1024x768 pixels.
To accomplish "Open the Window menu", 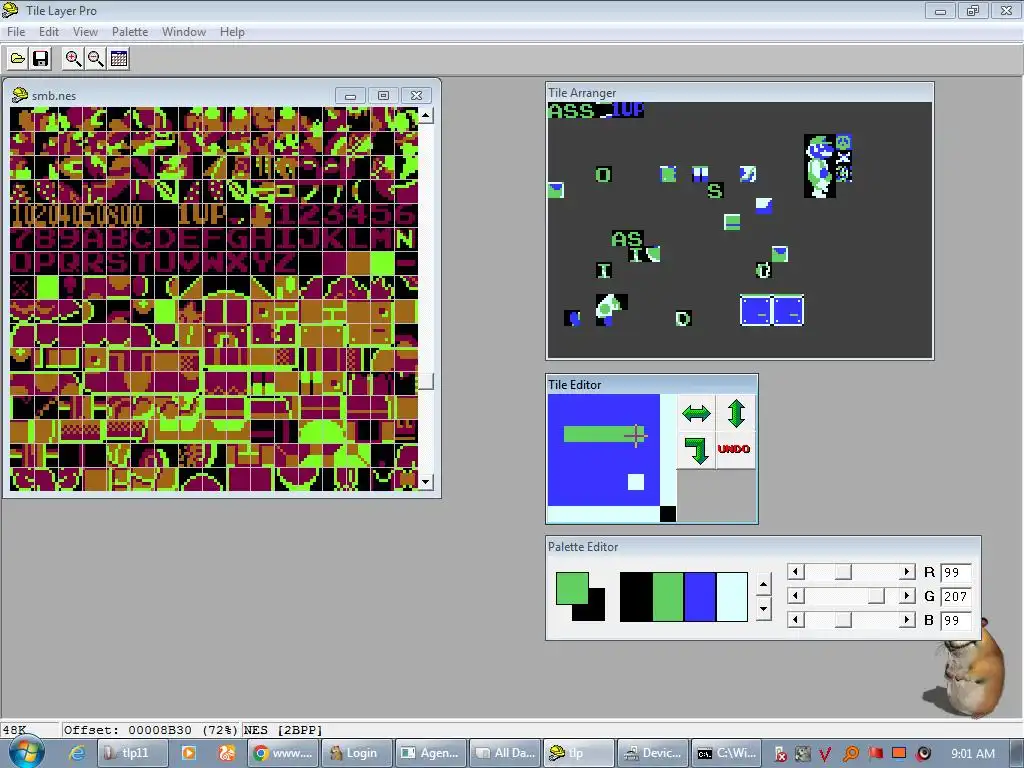I will click(184, 31).
